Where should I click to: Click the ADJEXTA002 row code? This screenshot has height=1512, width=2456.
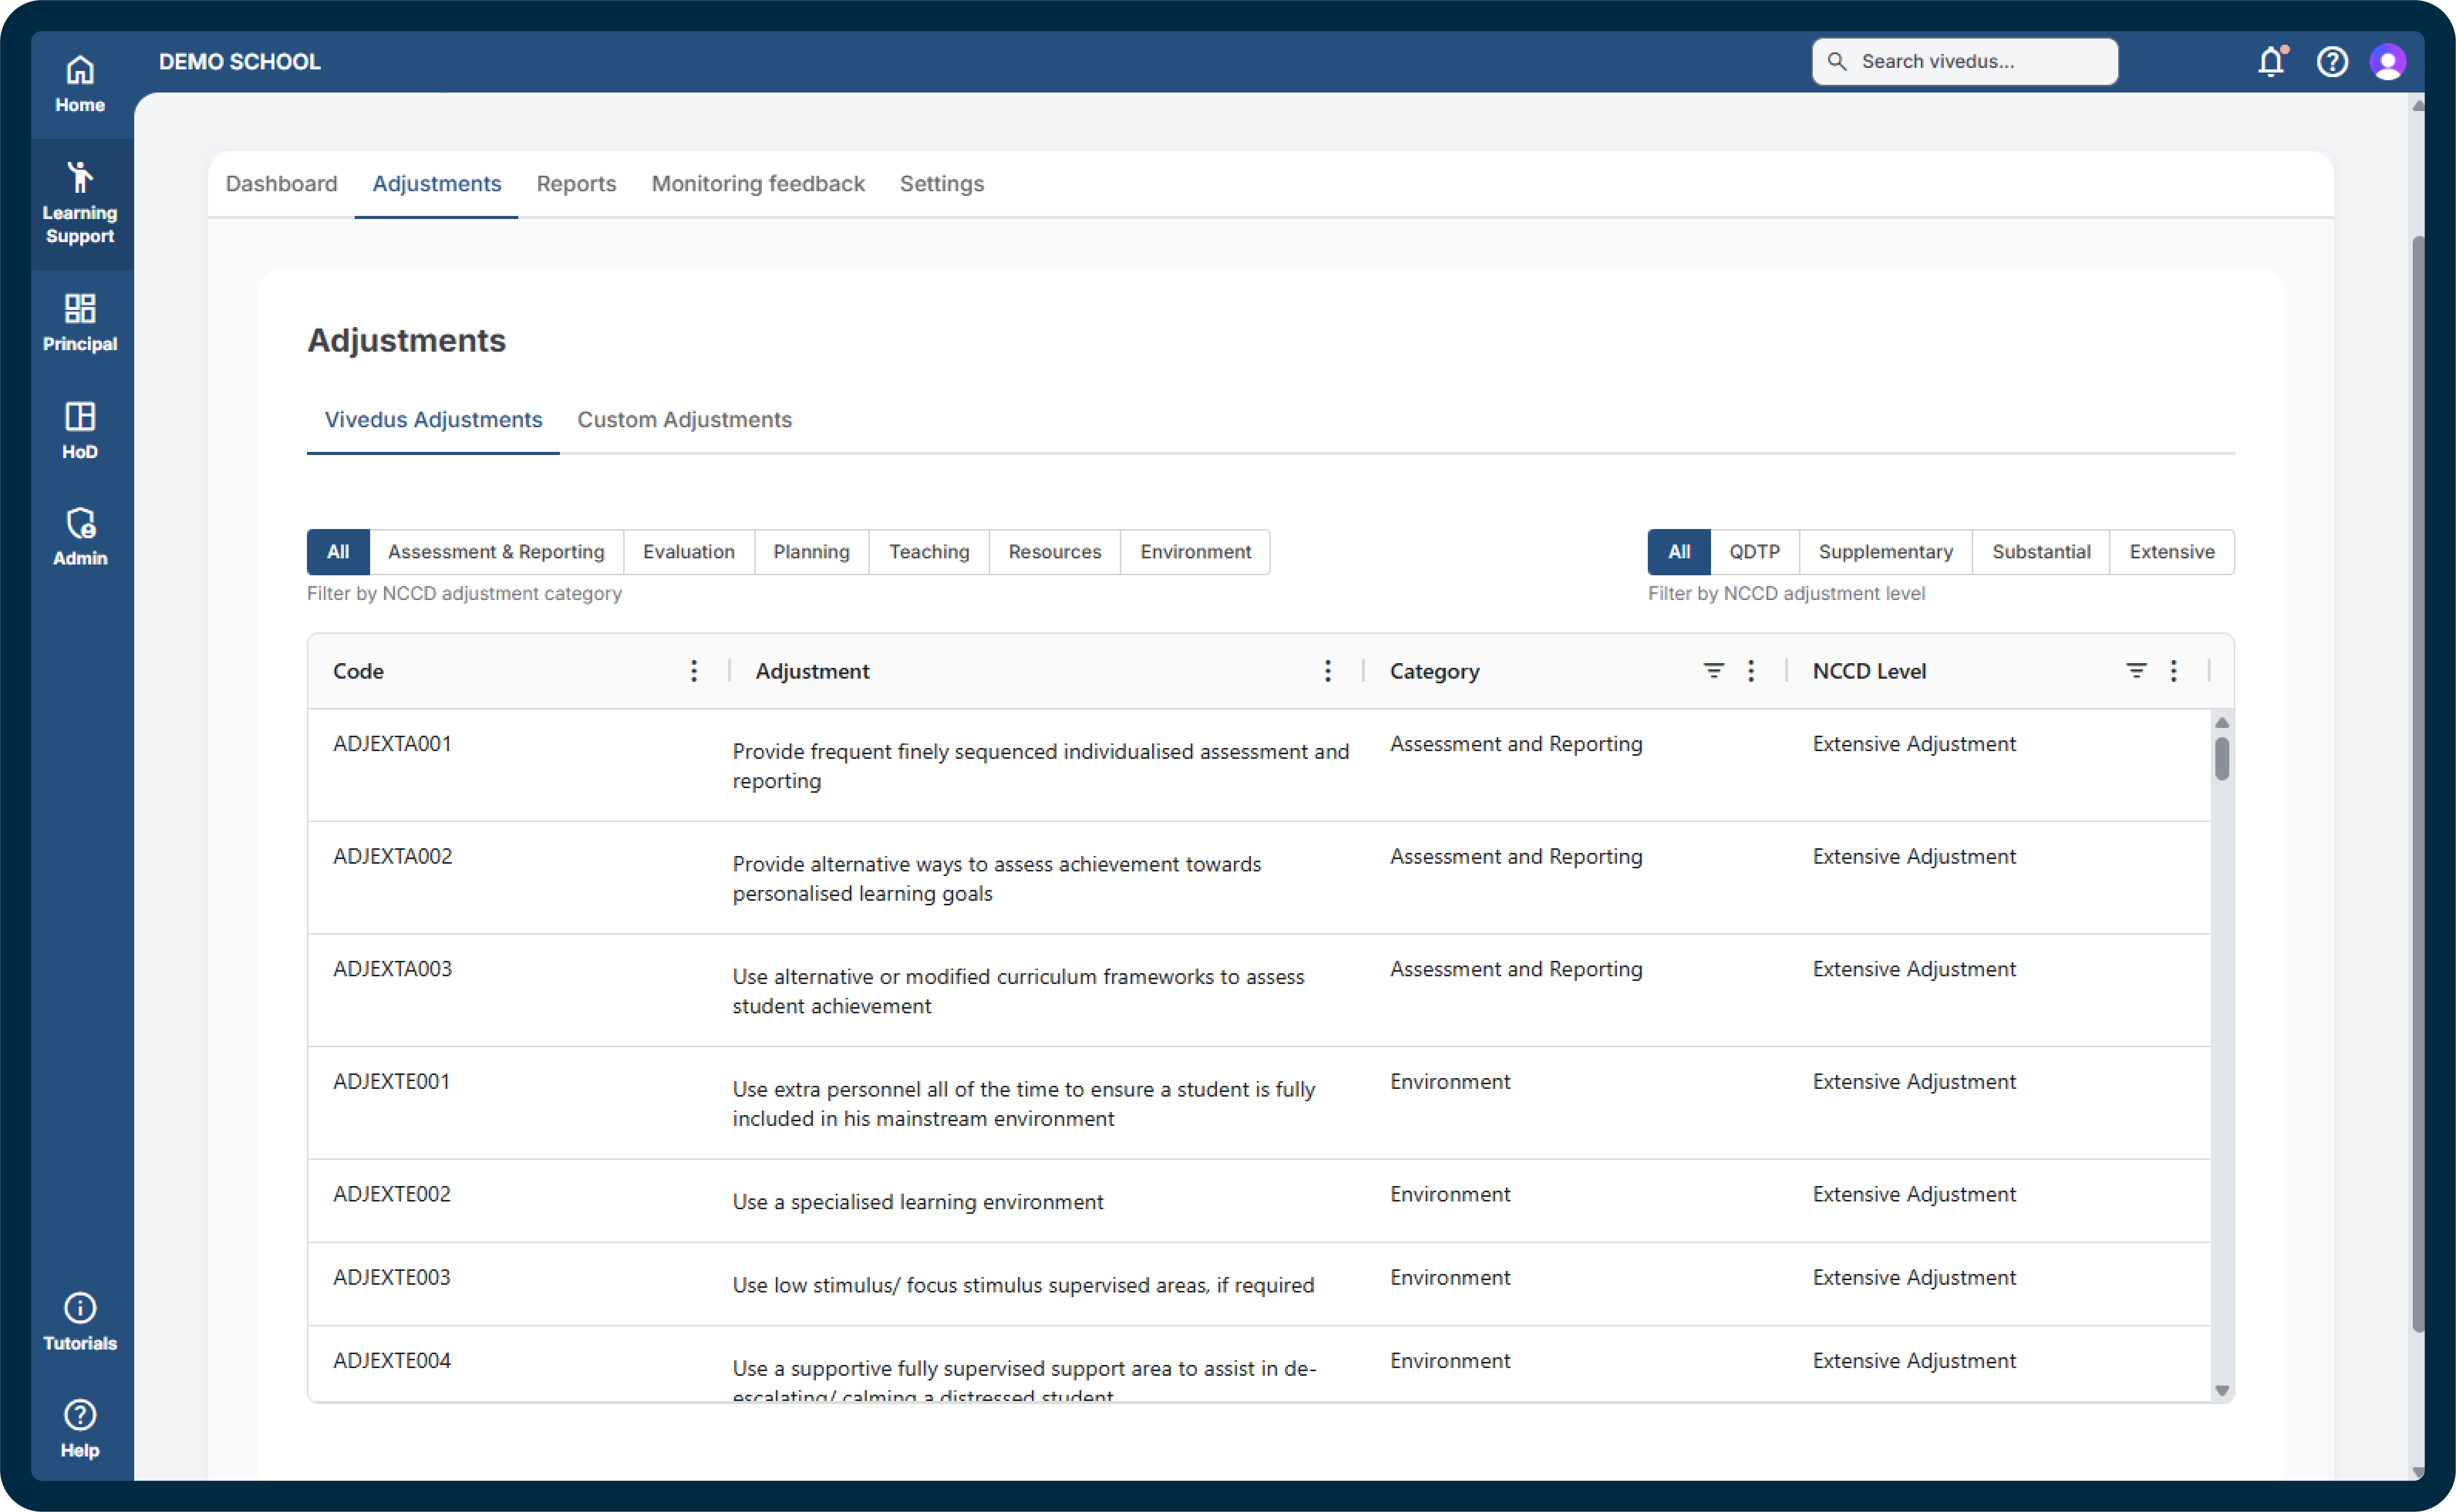tap(392, 856)
